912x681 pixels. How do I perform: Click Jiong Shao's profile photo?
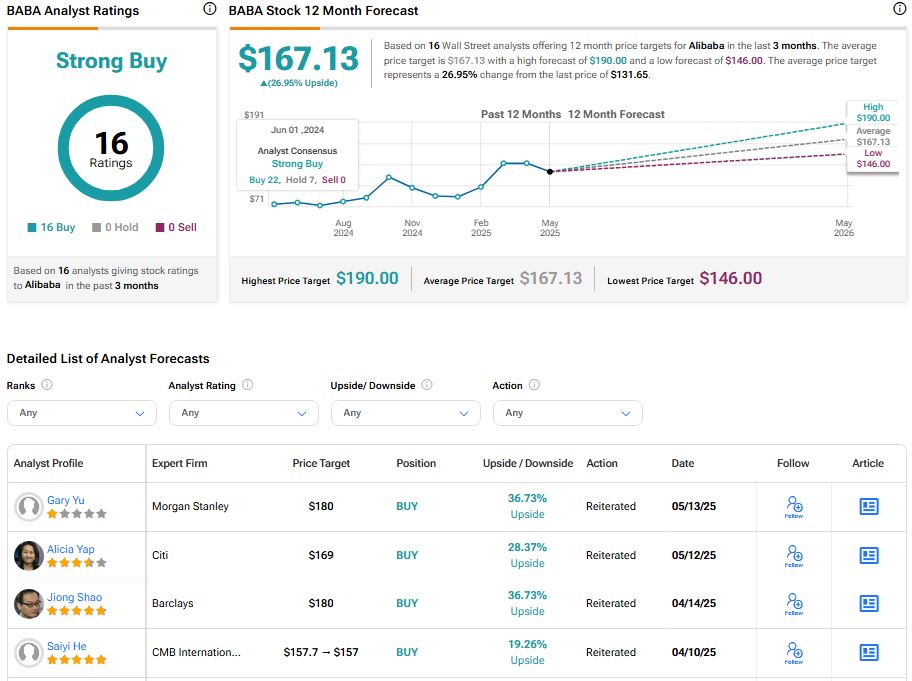(28, 604)
